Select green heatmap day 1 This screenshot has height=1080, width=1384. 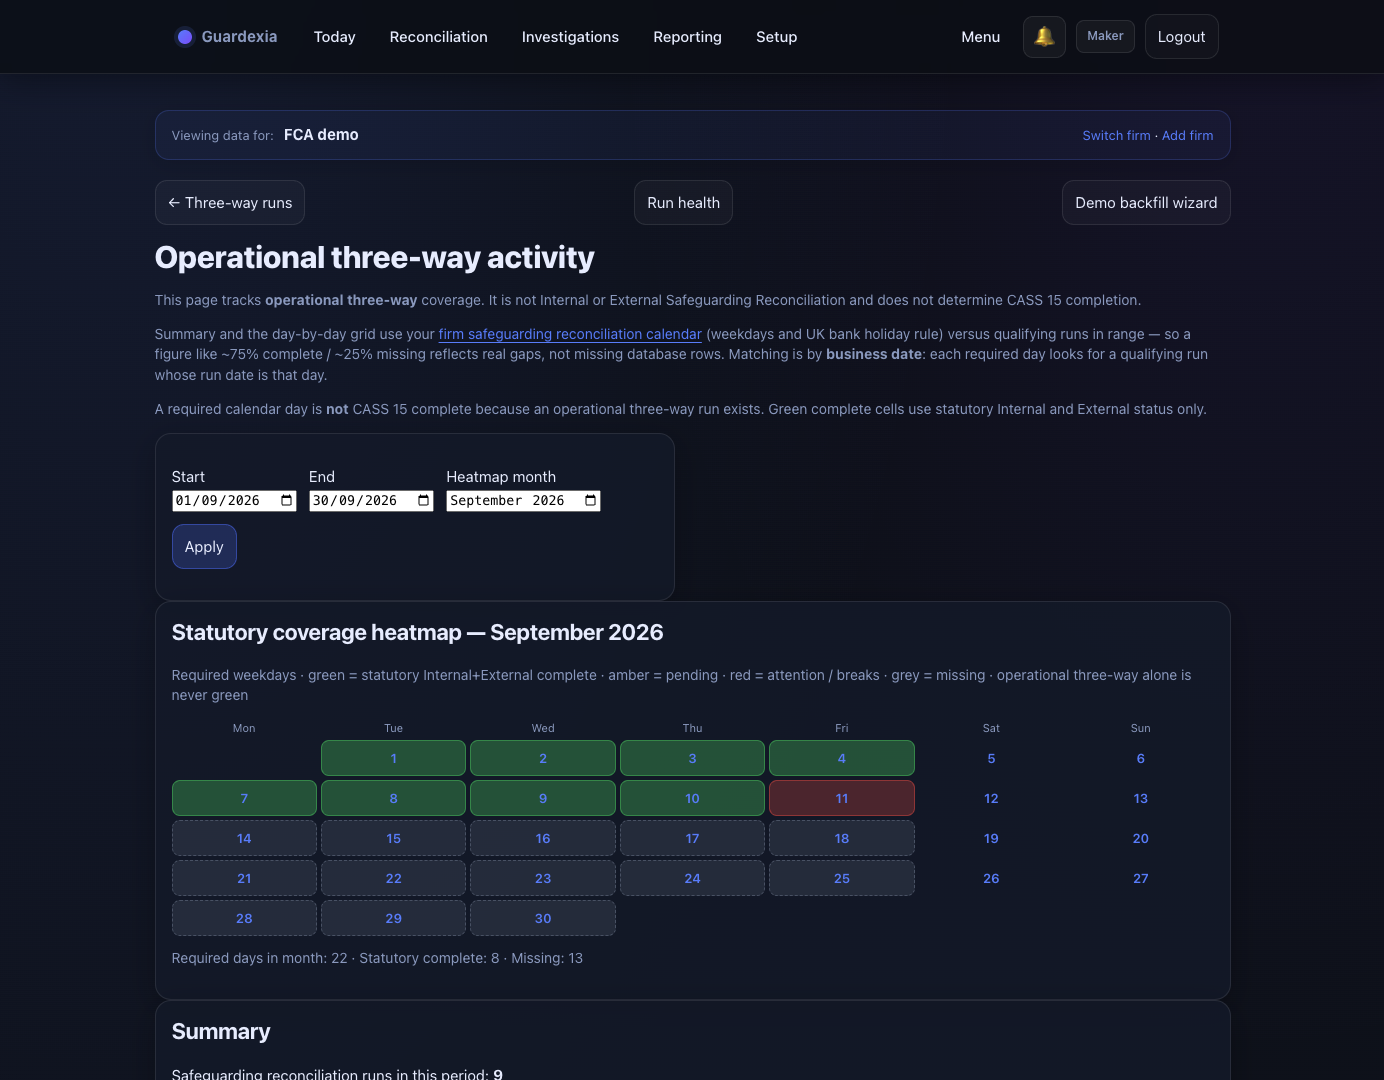click(393, 758)
